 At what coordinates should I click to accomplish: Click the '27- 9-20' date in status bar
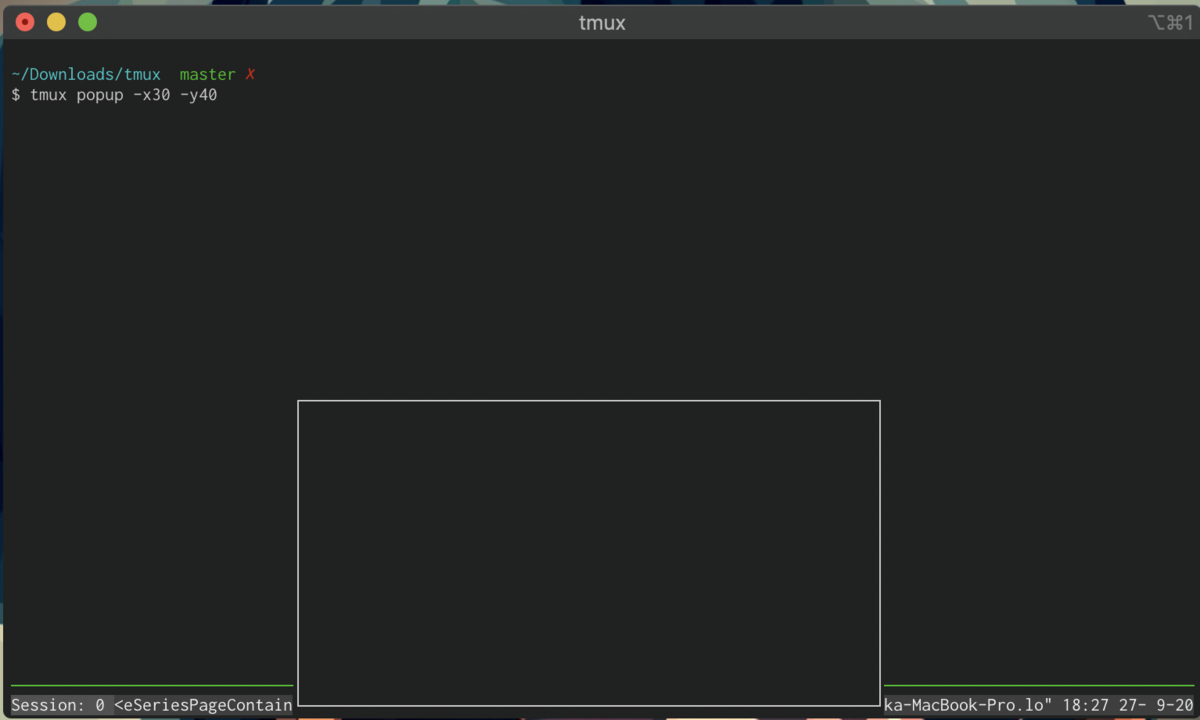pos(1156,705)
